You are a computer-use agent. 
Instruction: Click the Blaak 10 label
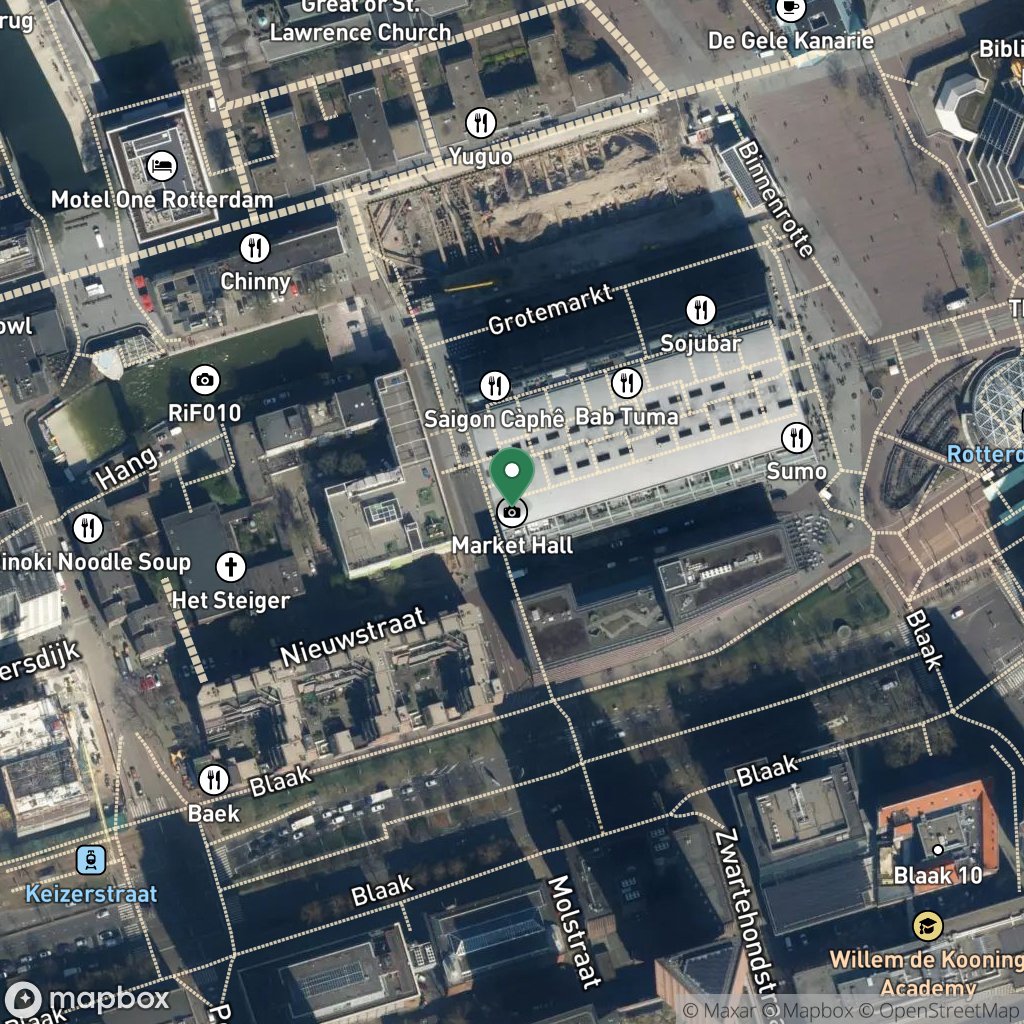pyautogui.click(x=938, y=875)
